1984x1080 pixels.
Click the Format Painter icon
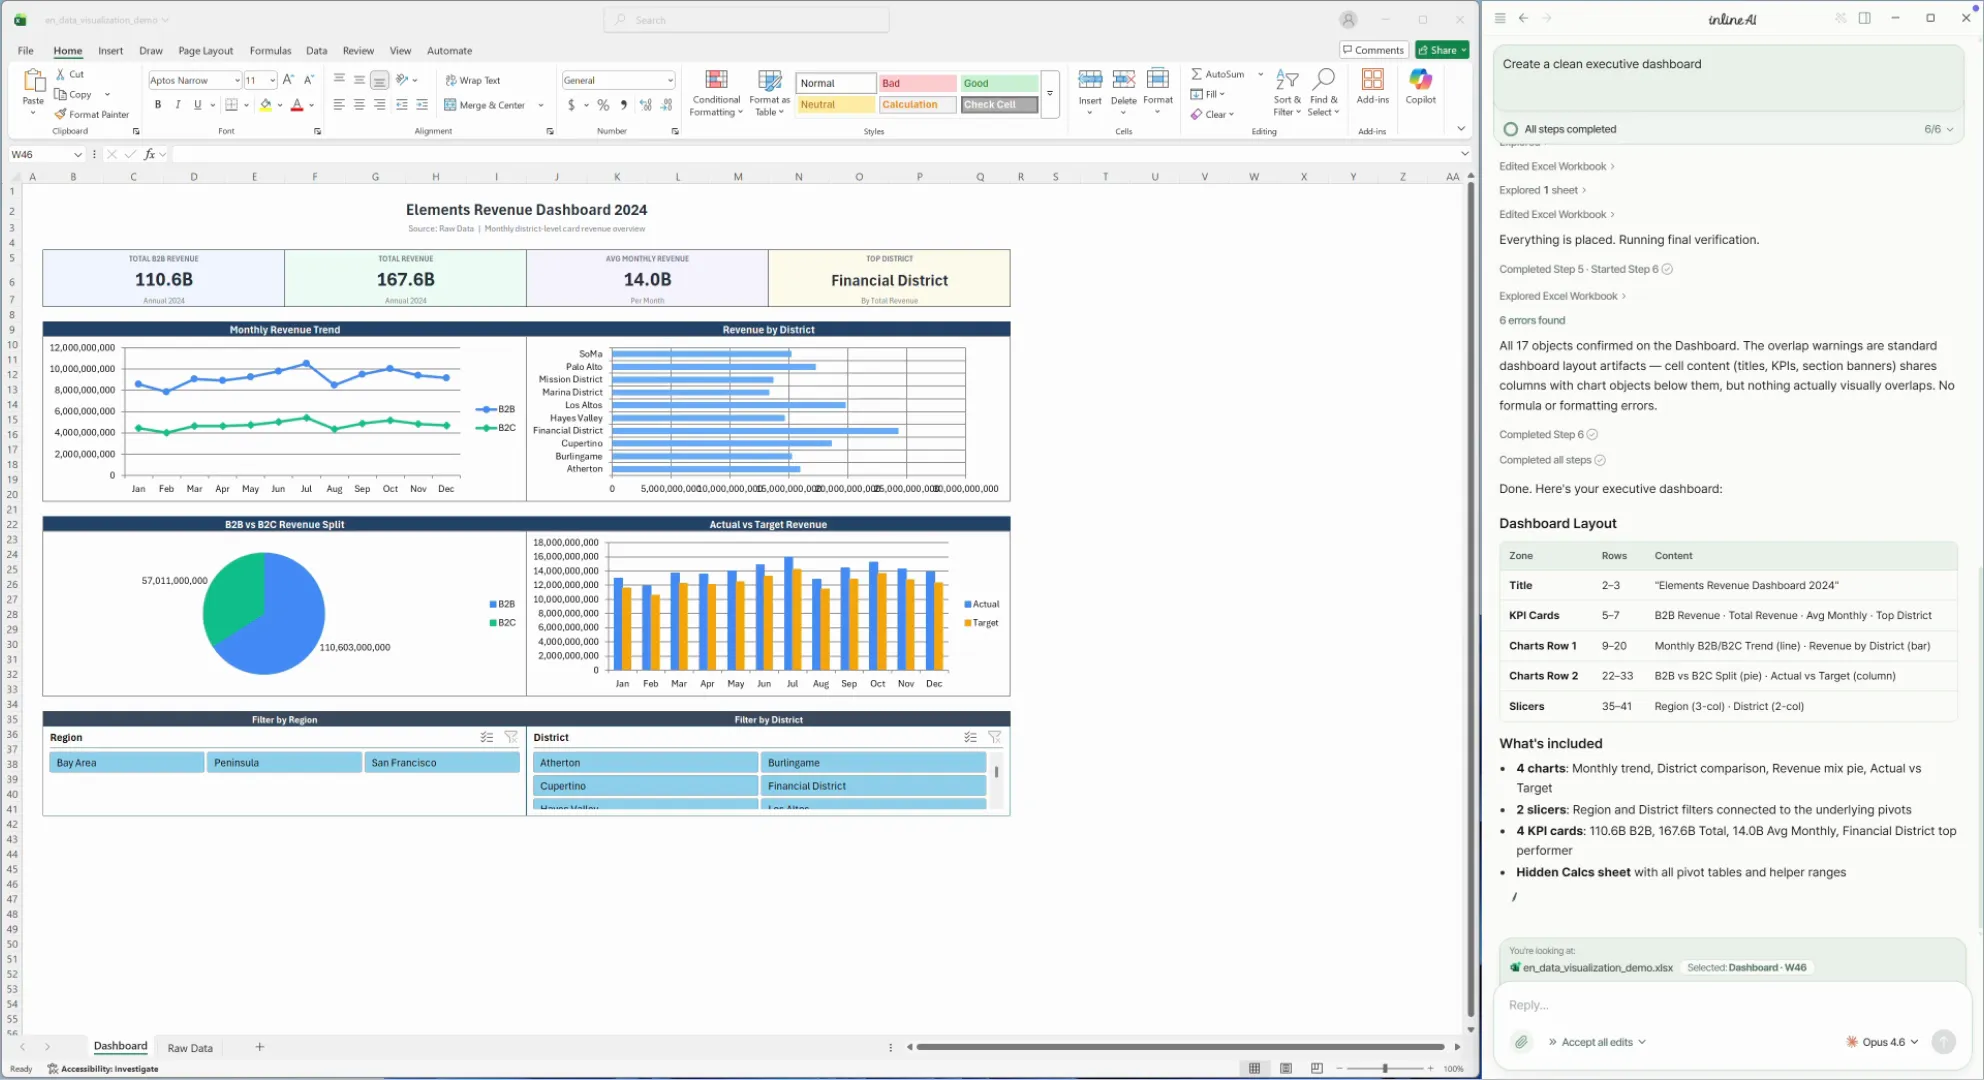pyautogui.click(x=61, y=114)
